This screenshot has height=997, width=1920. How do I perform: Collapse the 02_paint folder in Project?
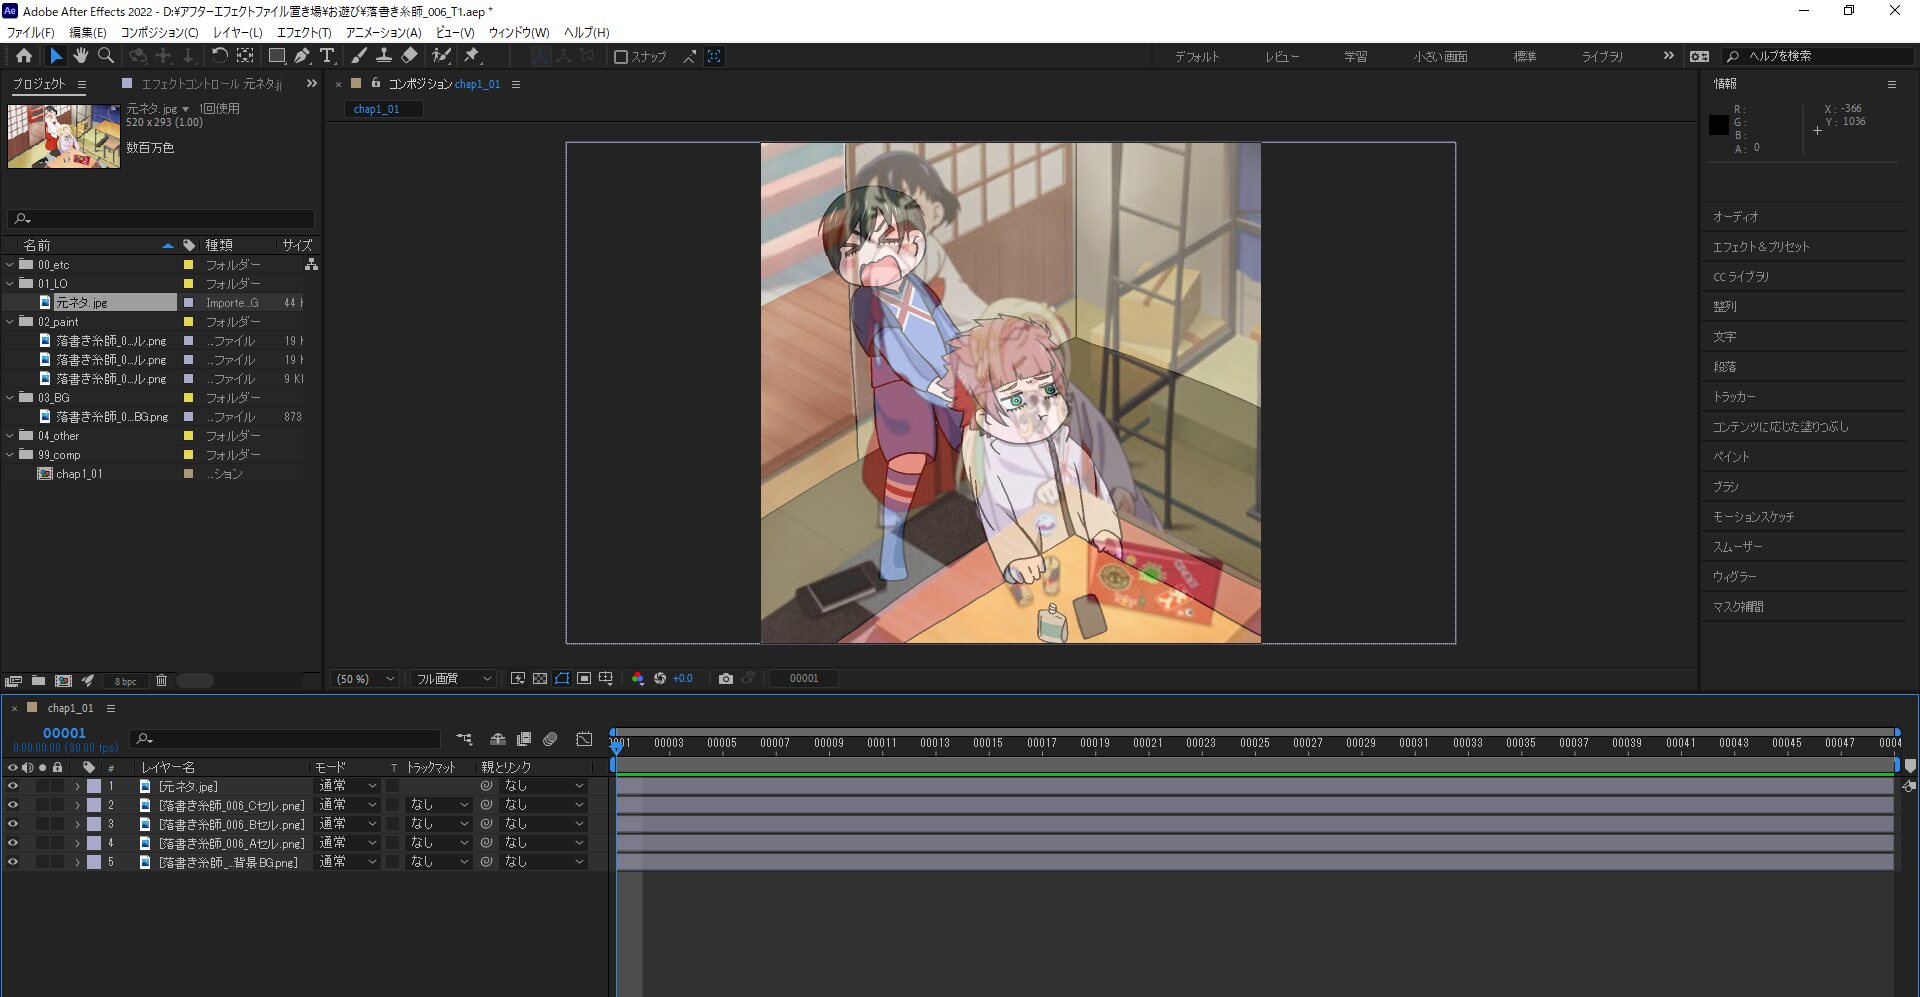10,322
